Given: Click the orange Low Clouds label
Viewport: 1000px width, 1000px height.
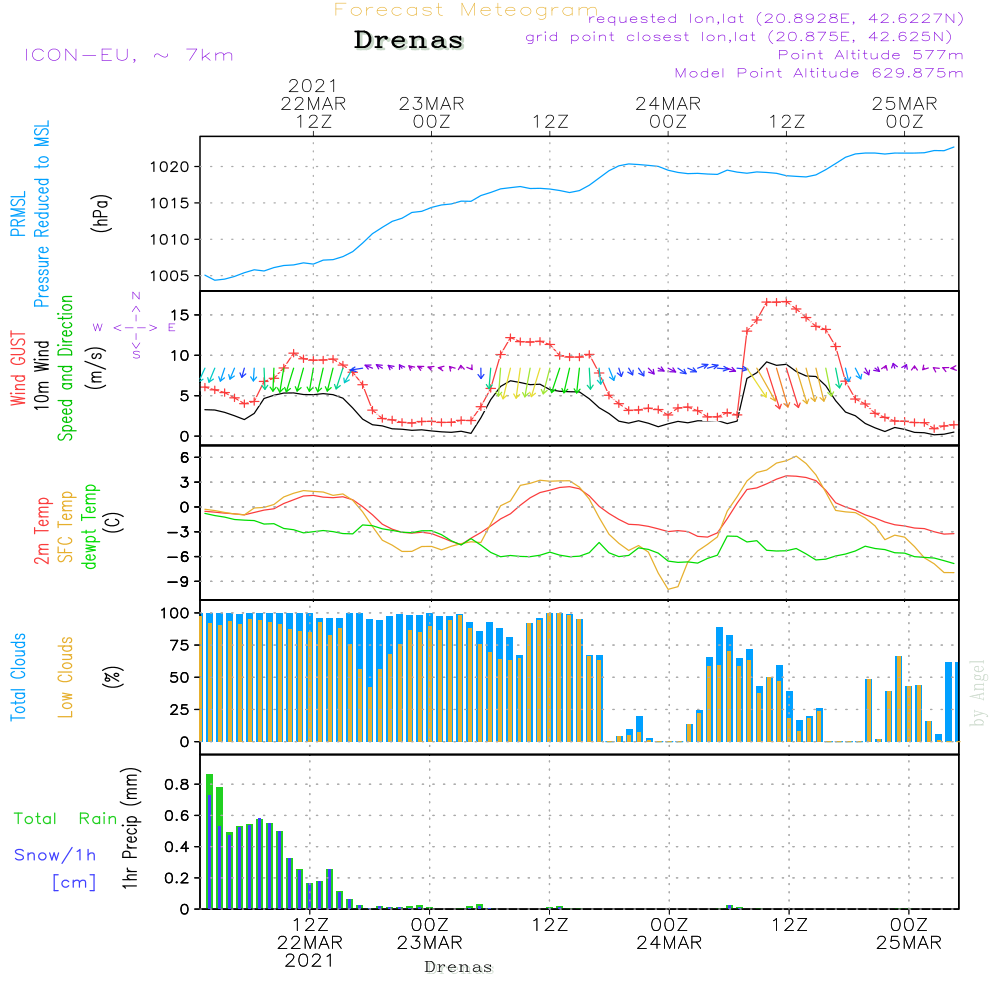Looking at the screenshot, I should (x=66, y=677).
